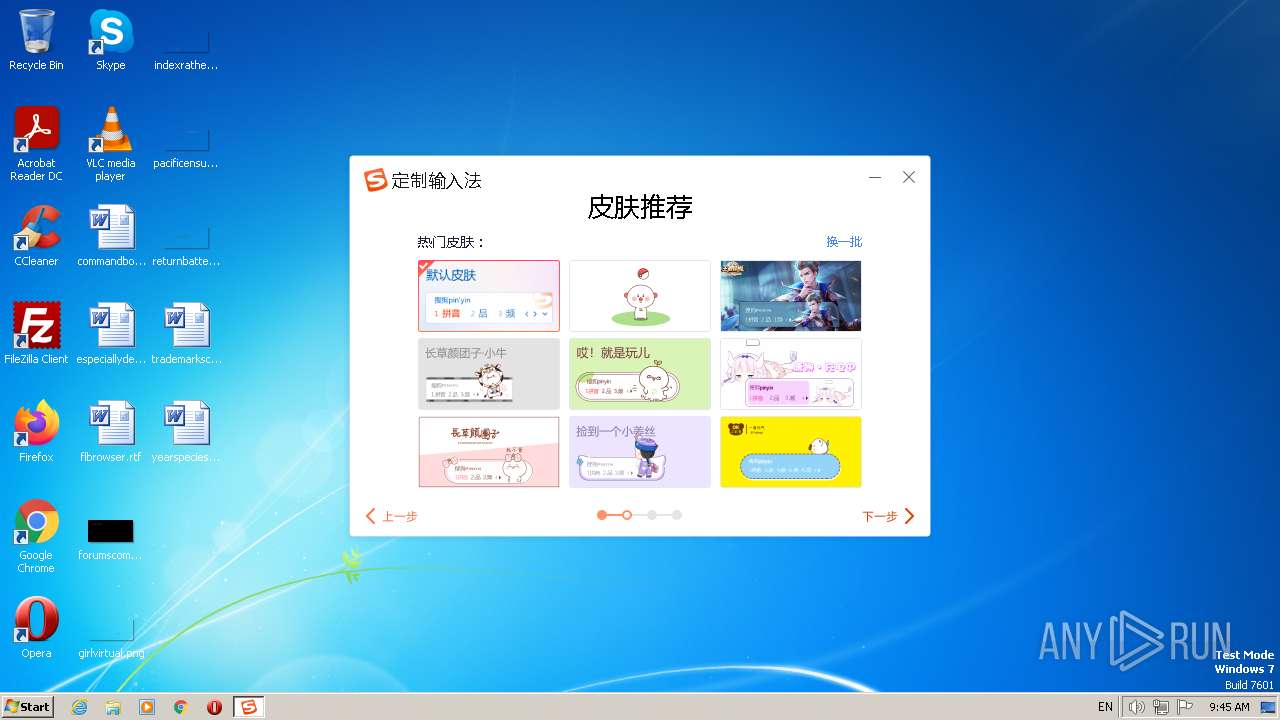Viewport: 1280px width, 720px height.
Task: Launch FileZilla Client shortcut
Action: coord(36,334)
